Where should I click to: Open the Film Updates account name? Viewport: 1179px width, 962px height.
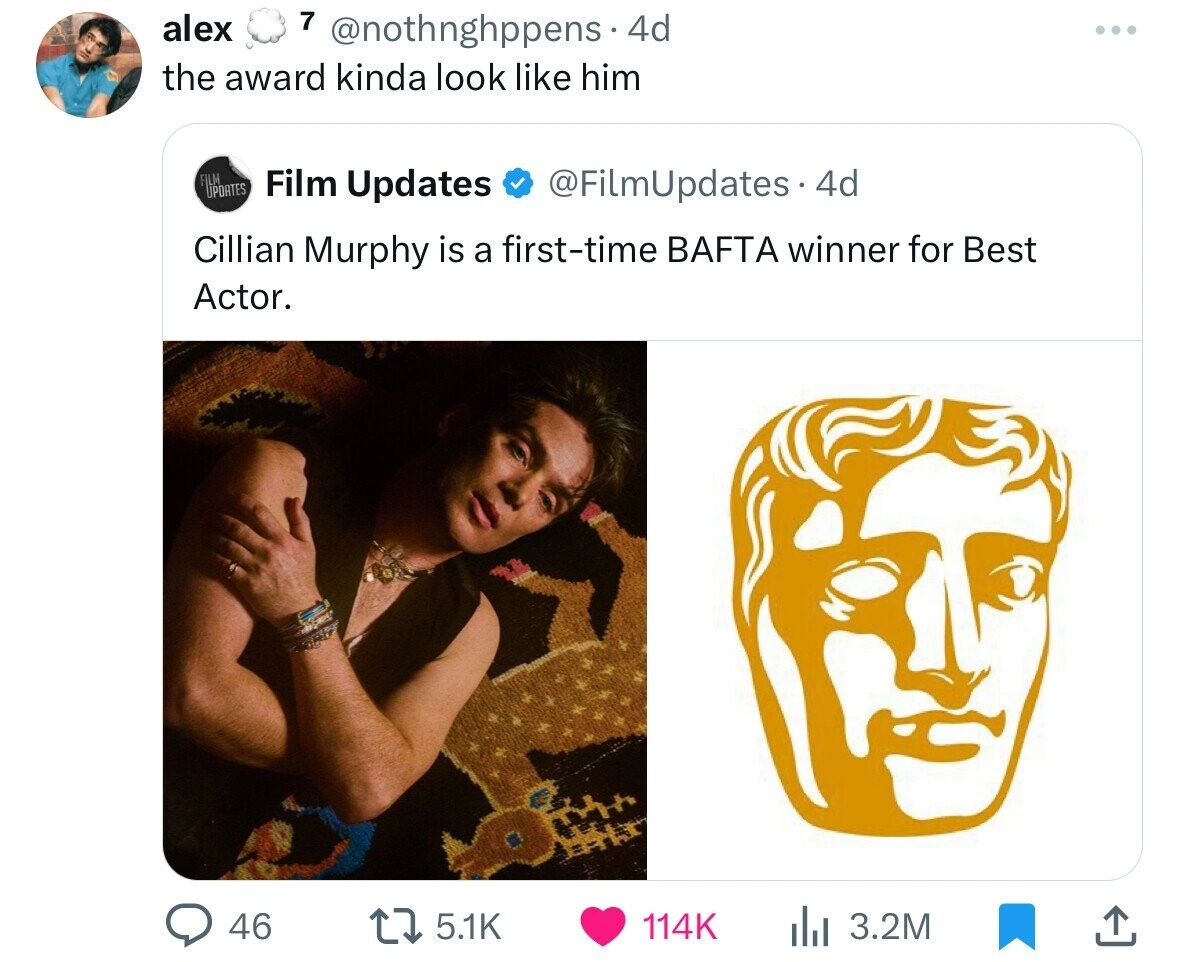click(378, 184)
